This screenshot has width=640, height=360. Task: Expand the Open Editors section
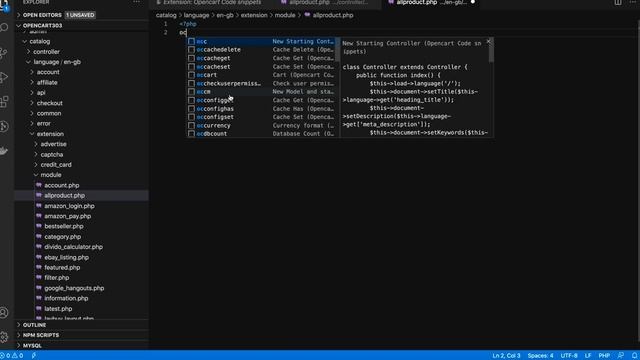42,15
